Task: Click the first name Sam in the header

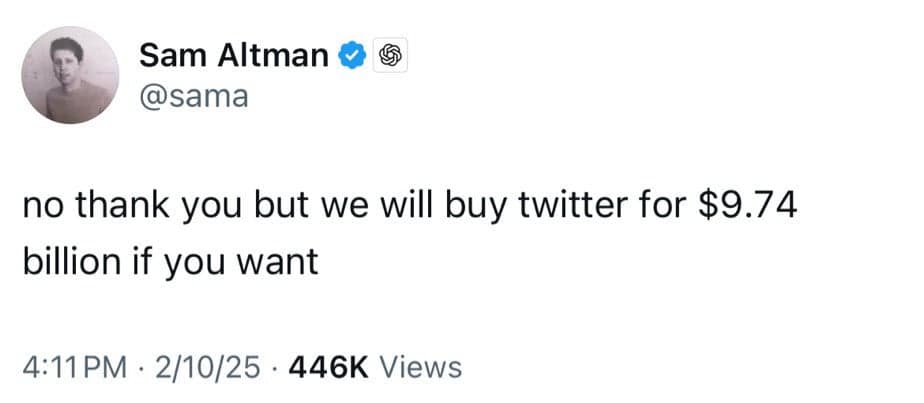Action: click(167, 56)
